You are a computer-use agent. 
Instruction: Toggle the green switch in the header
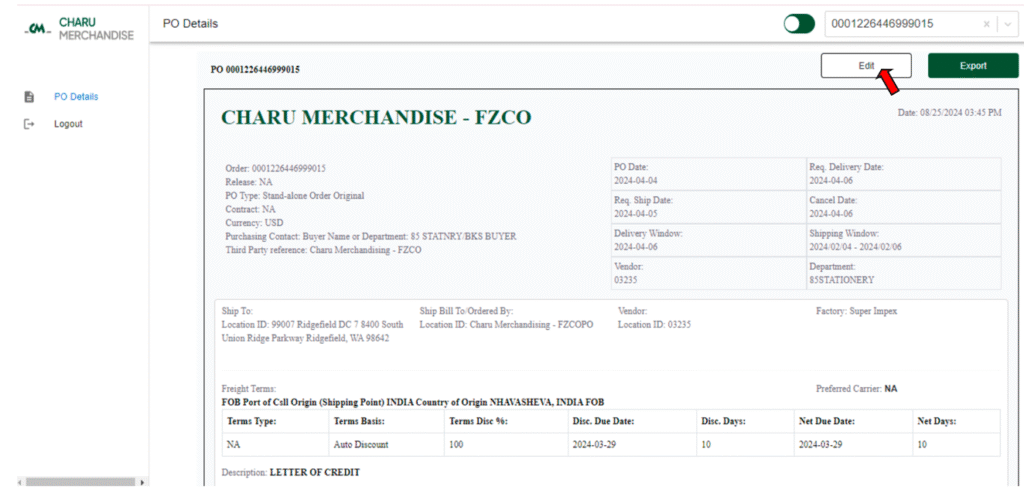[799, 24]
